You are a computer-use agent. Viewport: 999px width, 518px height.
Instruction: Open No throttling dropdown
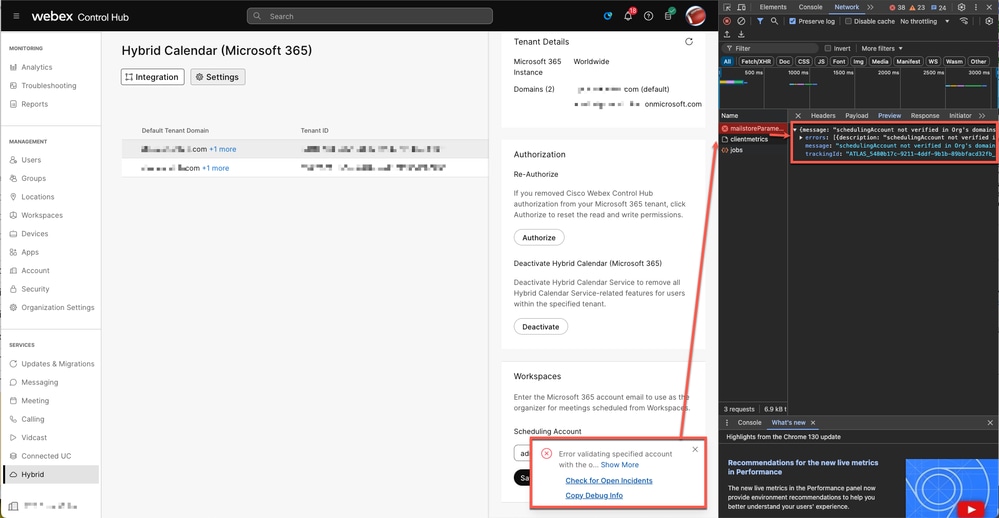(x=924, y=21)
